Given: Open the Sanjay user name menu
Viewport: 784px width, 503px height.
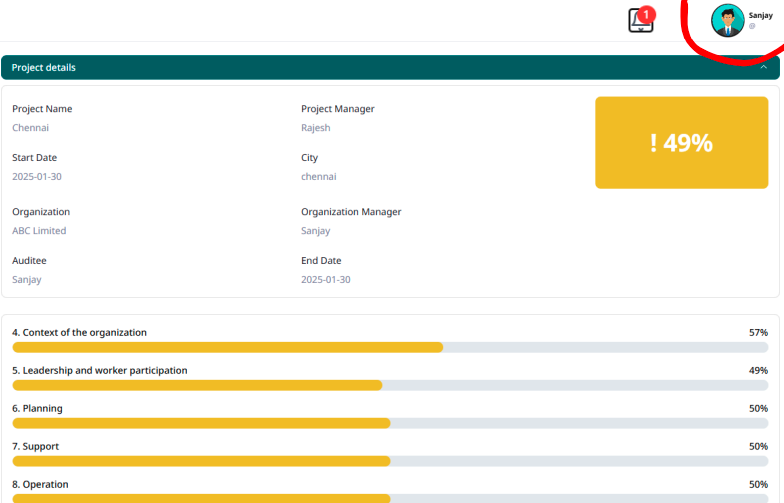Looking at the screenshot, I should tap(760, 15).
